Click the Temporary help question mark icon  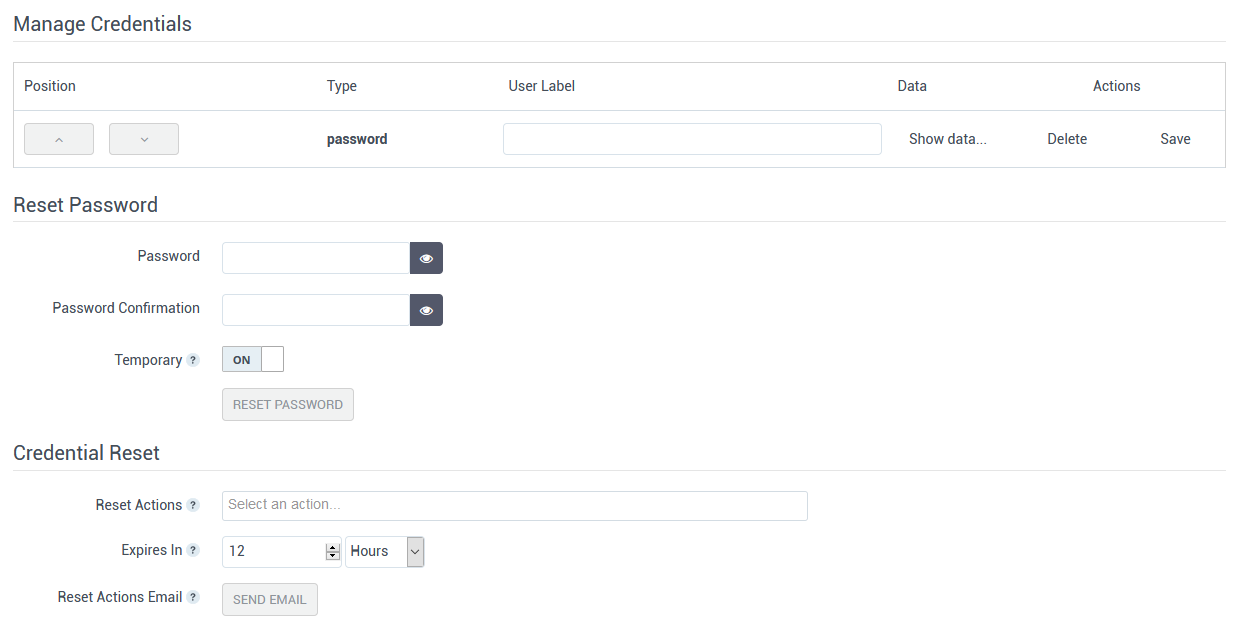193,360
